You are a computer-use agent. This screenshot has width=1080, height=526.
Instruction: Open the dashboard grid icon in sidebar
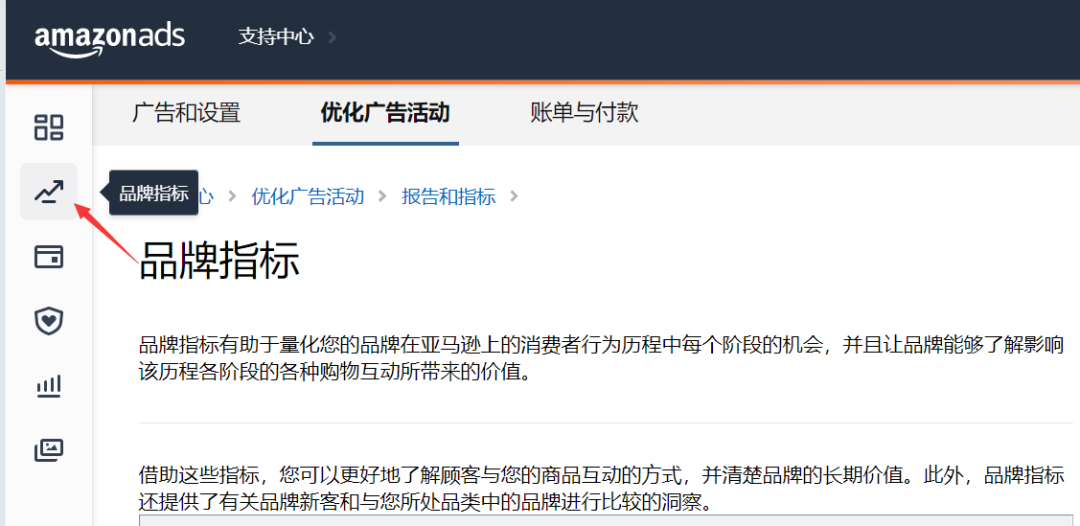click(x=49, y=127)
